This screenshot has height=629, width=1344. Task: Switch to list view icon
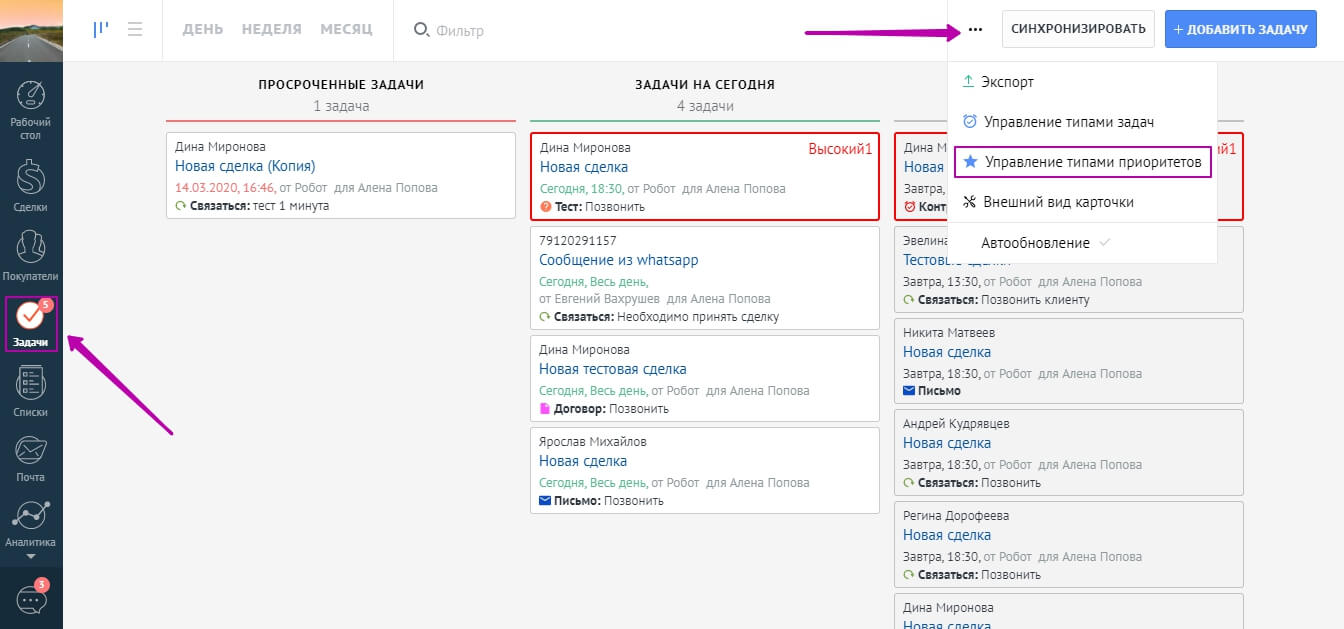135,30
